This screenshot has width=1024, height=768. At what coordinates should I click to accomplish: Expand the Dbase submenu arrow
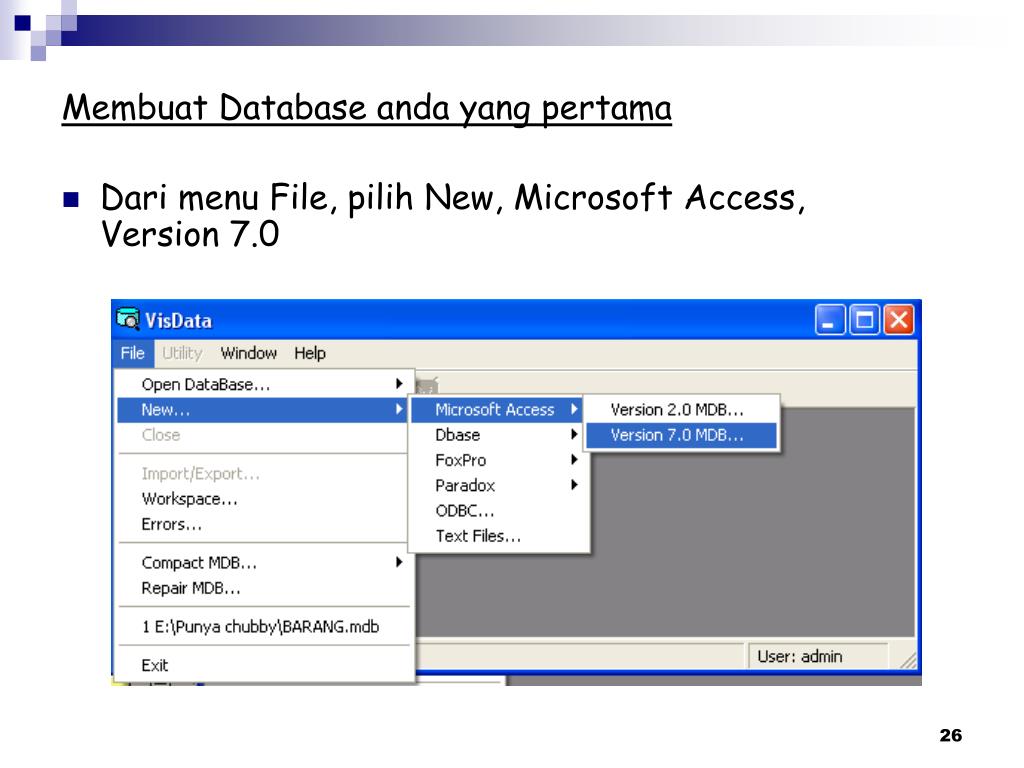(x=574, y=434)
